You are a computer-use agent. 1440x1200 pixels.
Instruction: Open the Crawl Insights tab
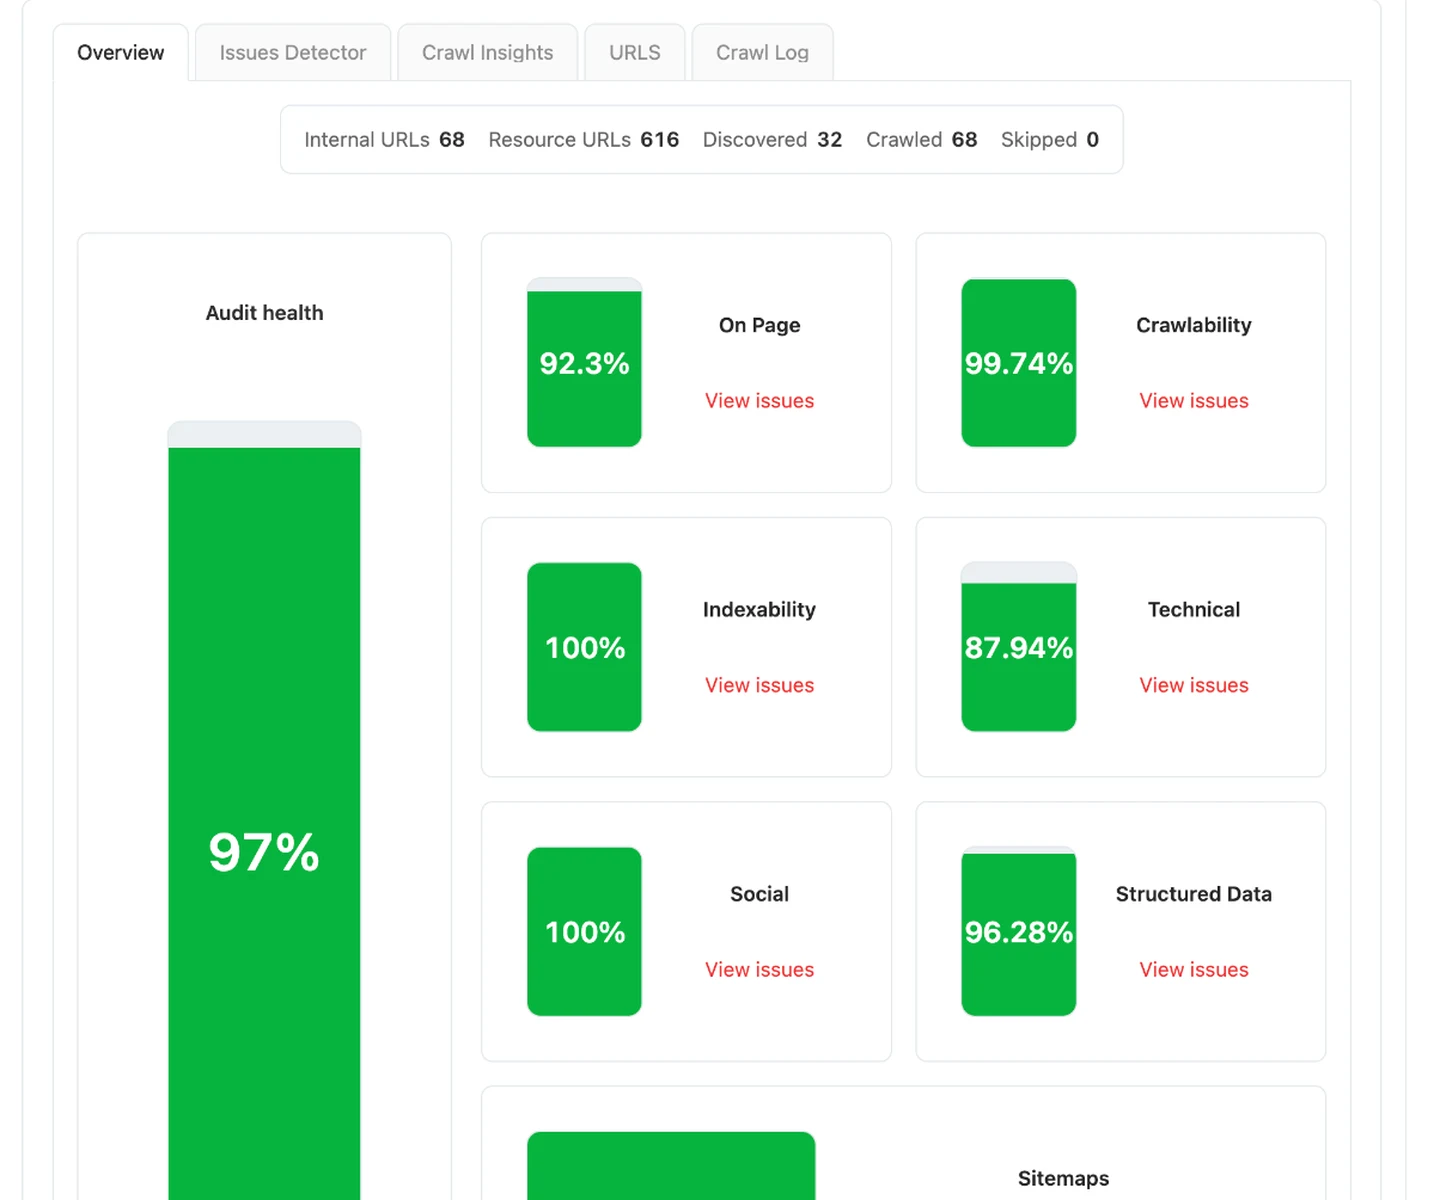point(487,53)
